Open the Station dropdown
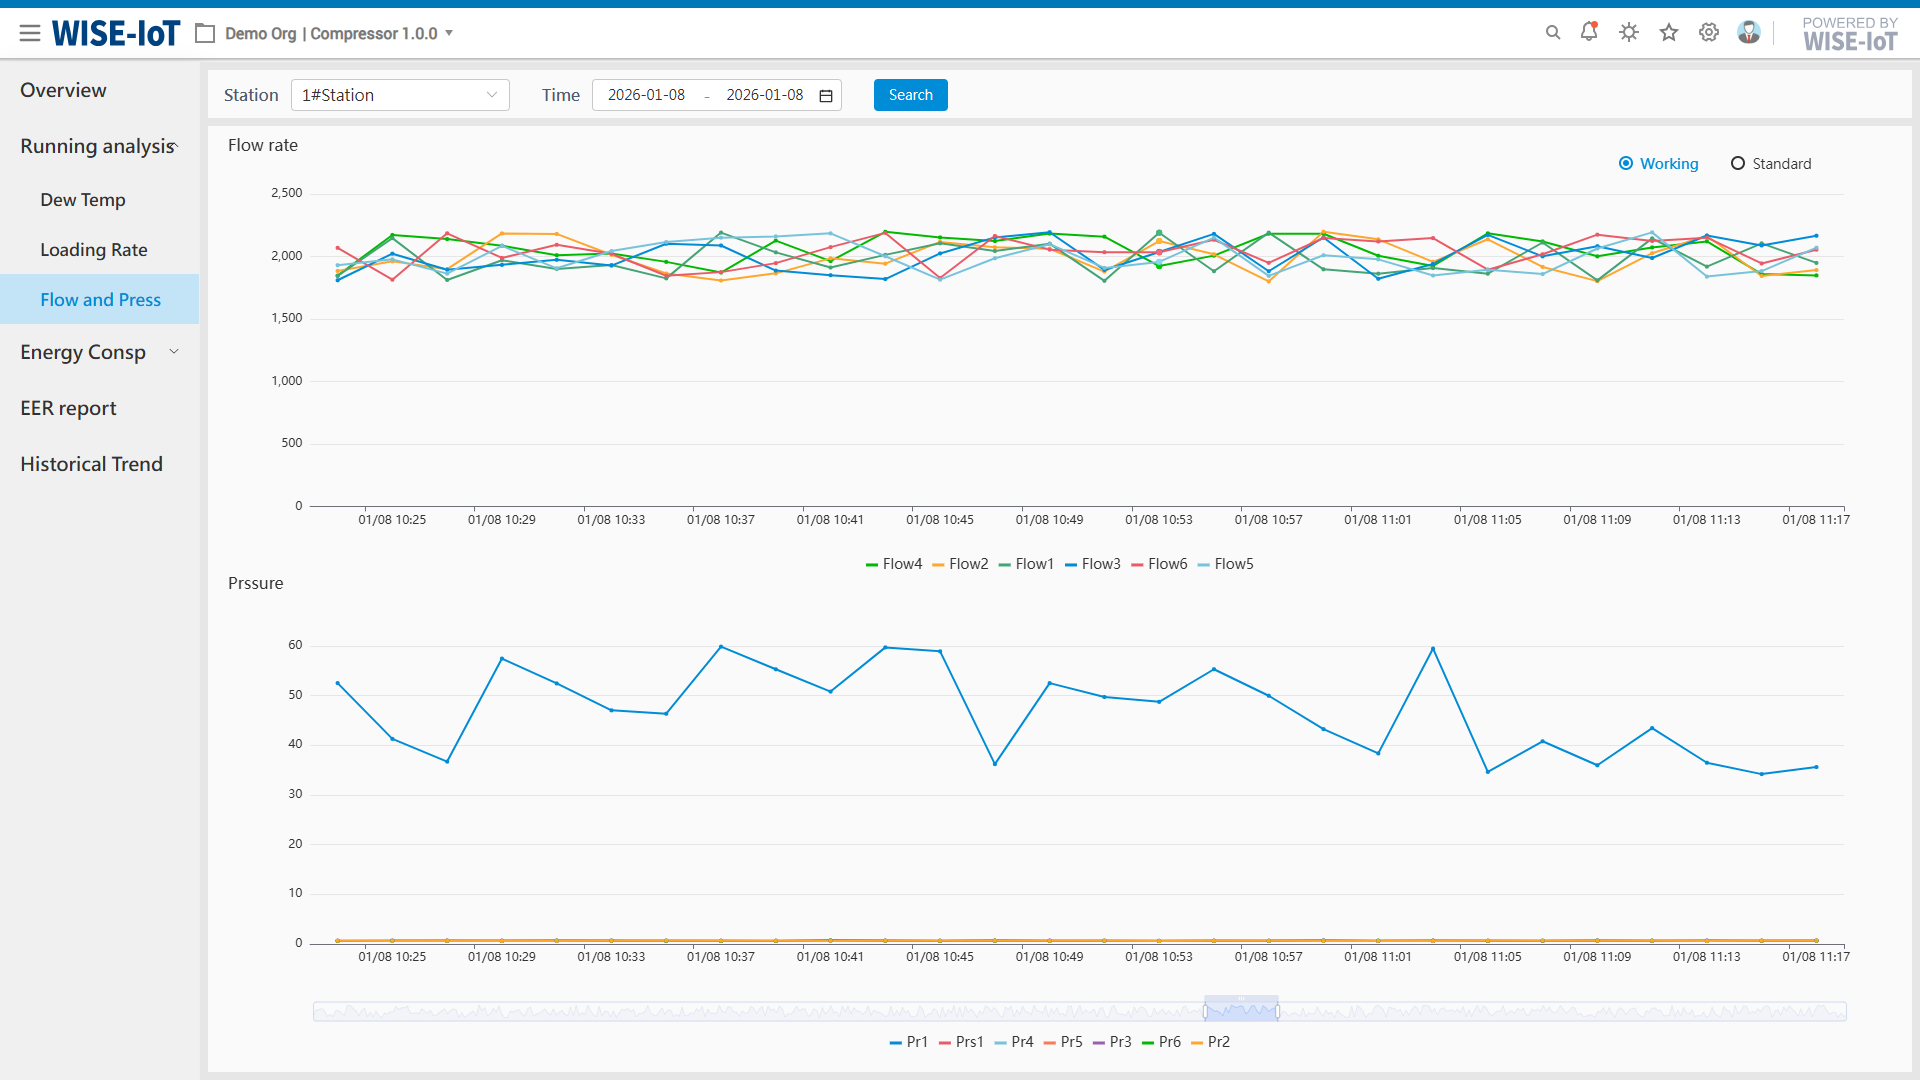This screenshot has width=1920, height=1080. 400,95
